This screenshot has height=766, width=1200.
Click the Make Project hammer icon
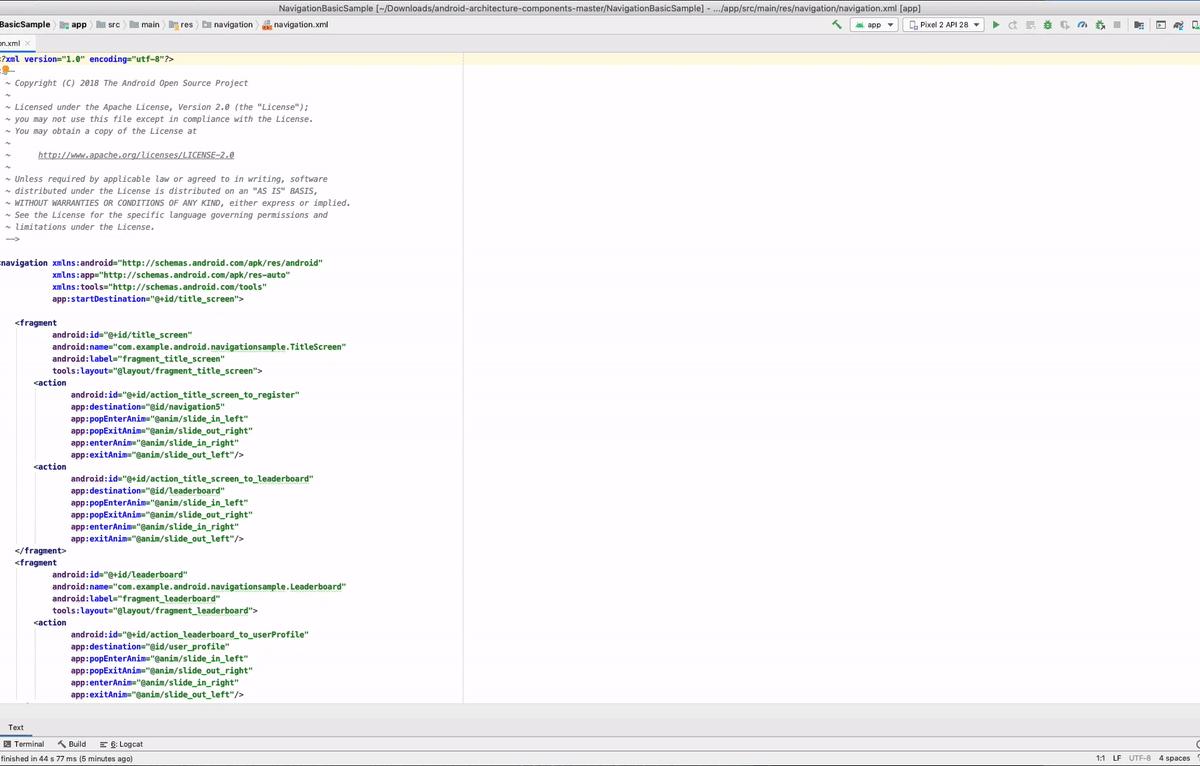[x=836, y=24]
